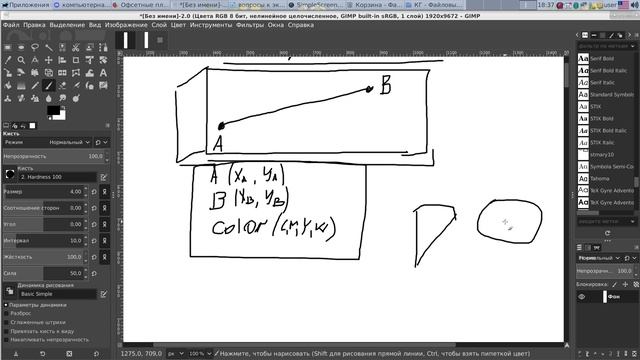Select the Ink tool

tap(90, 86)
